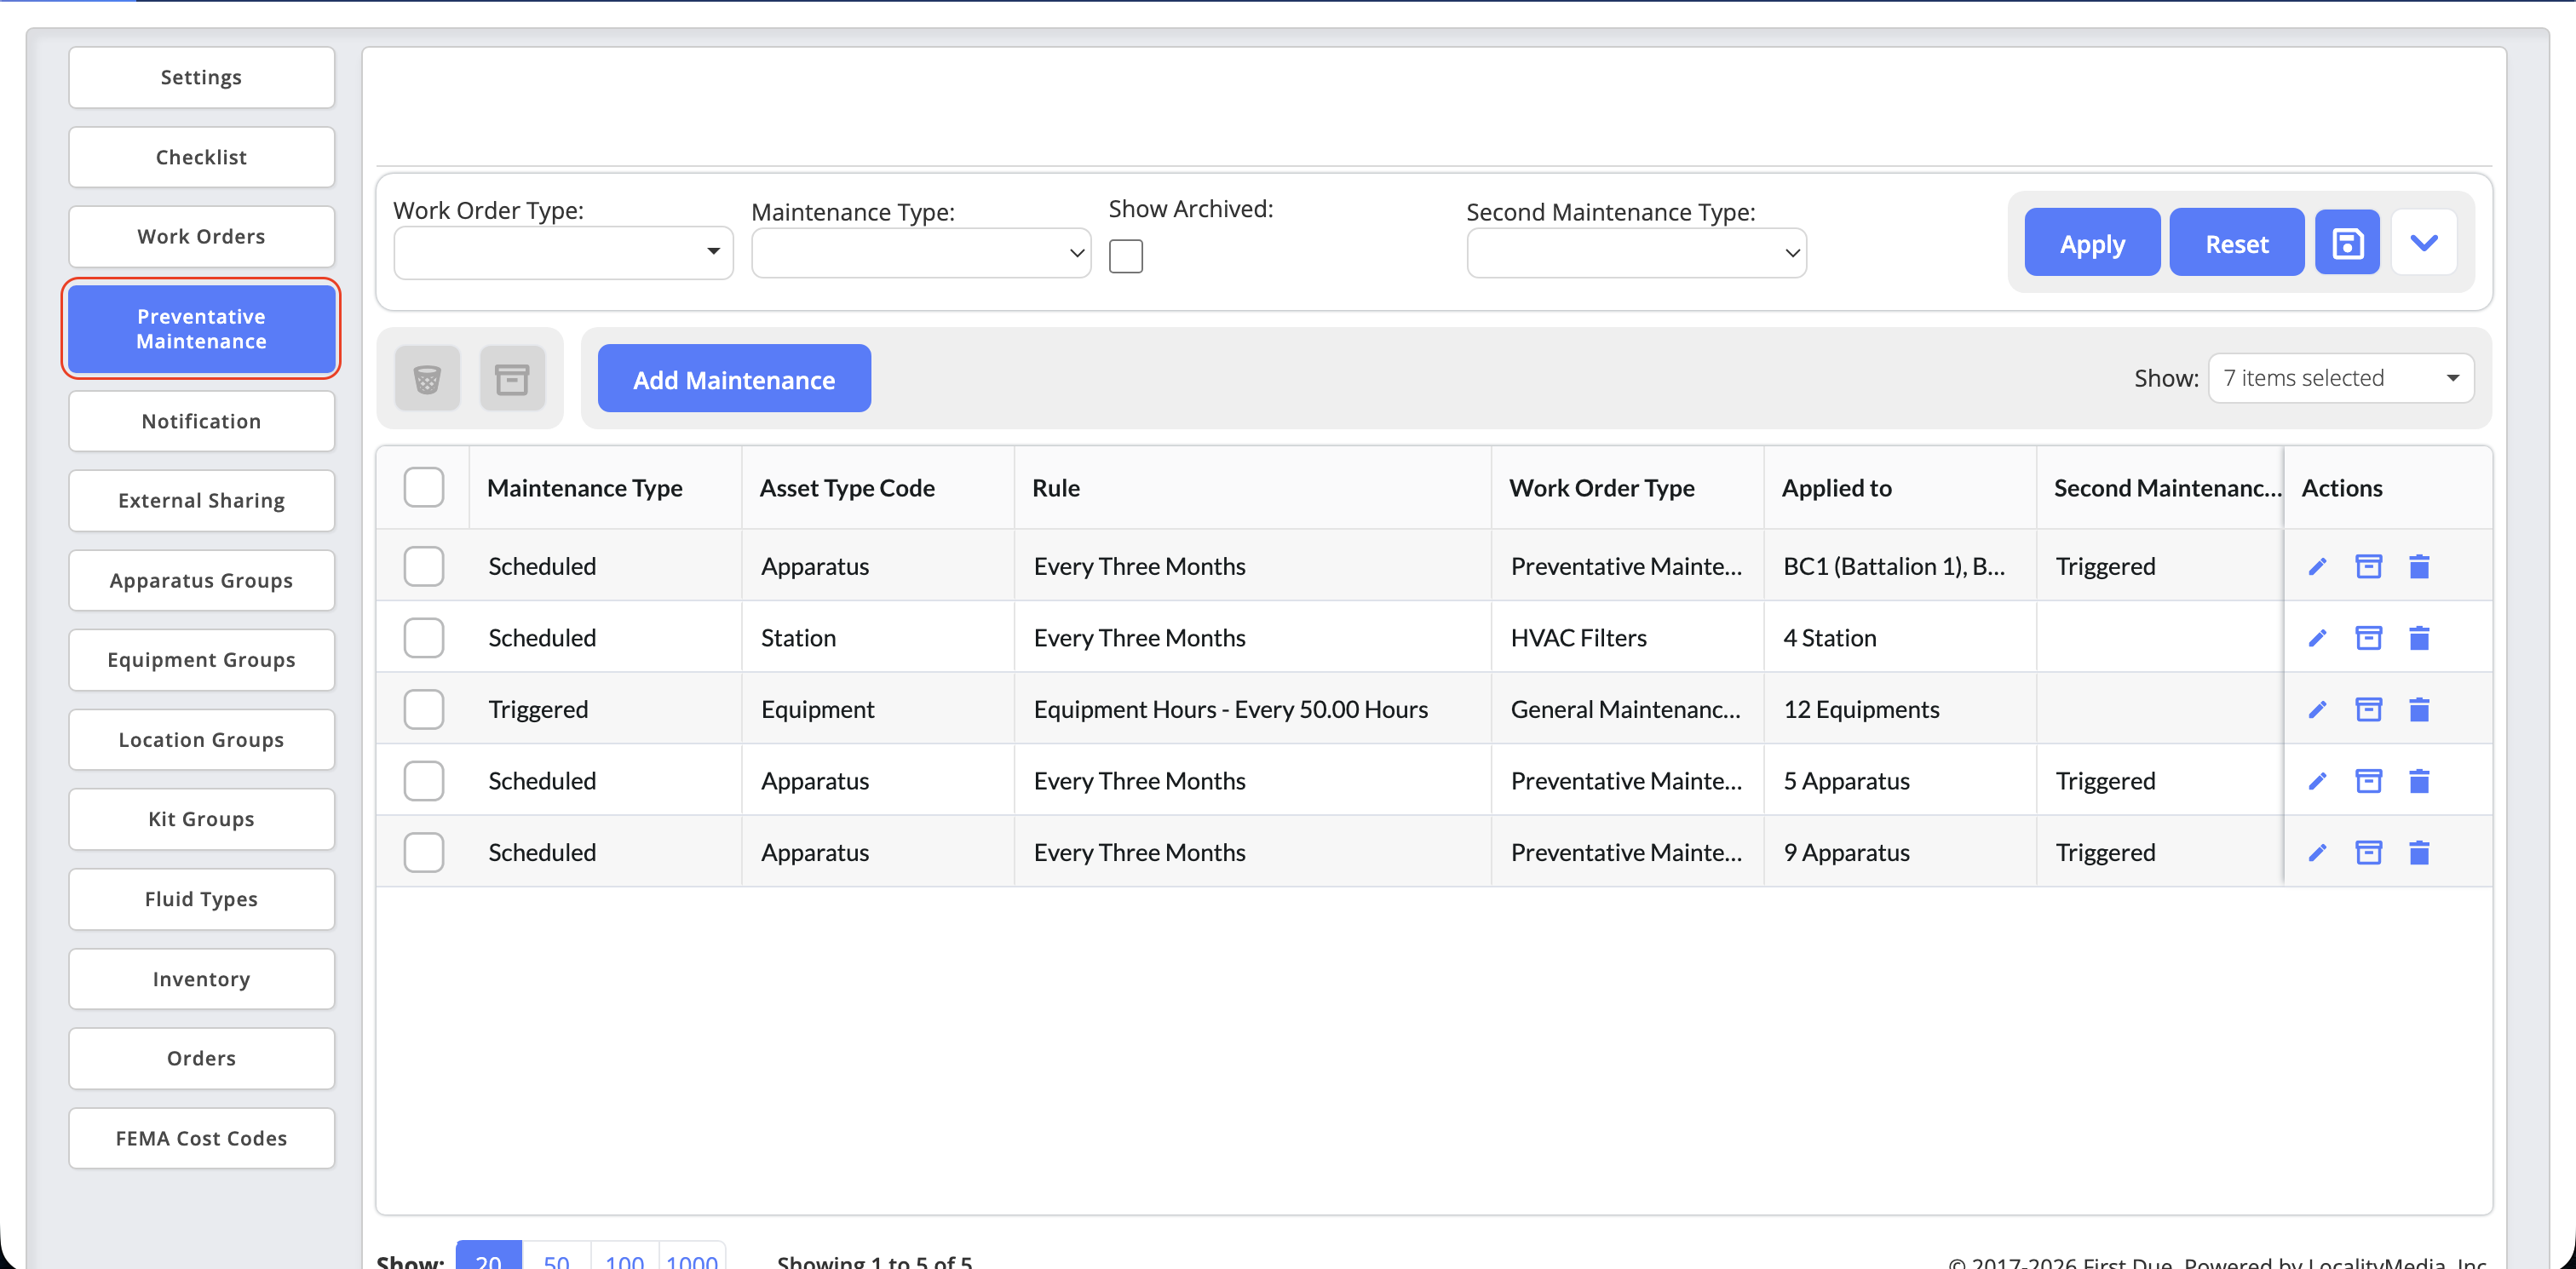Open the Maintenance Type filter dropdown
2576x1269 pixels.
(x=920, y=253)
